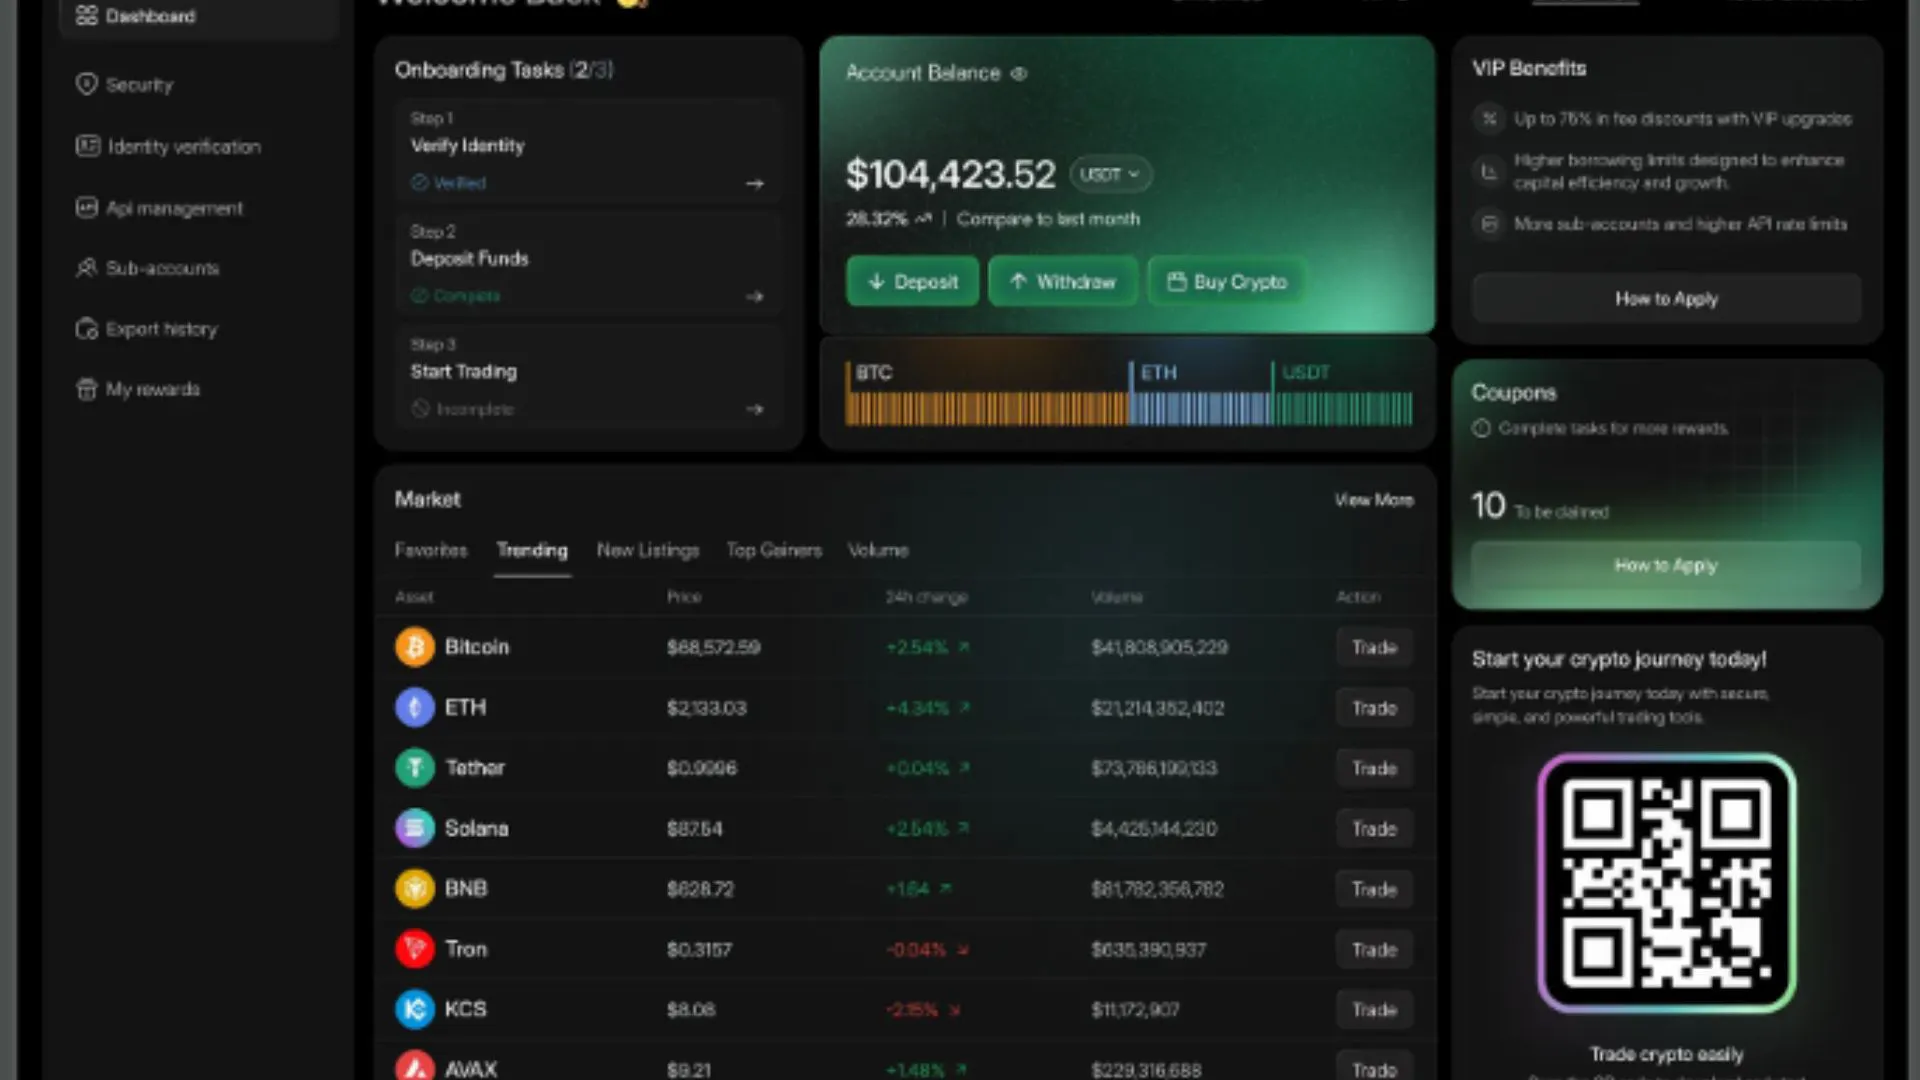Viewport: 1920px width, 1080px height.
Task: Open Deposit Funds step arrow
Action: coord(755,297)
